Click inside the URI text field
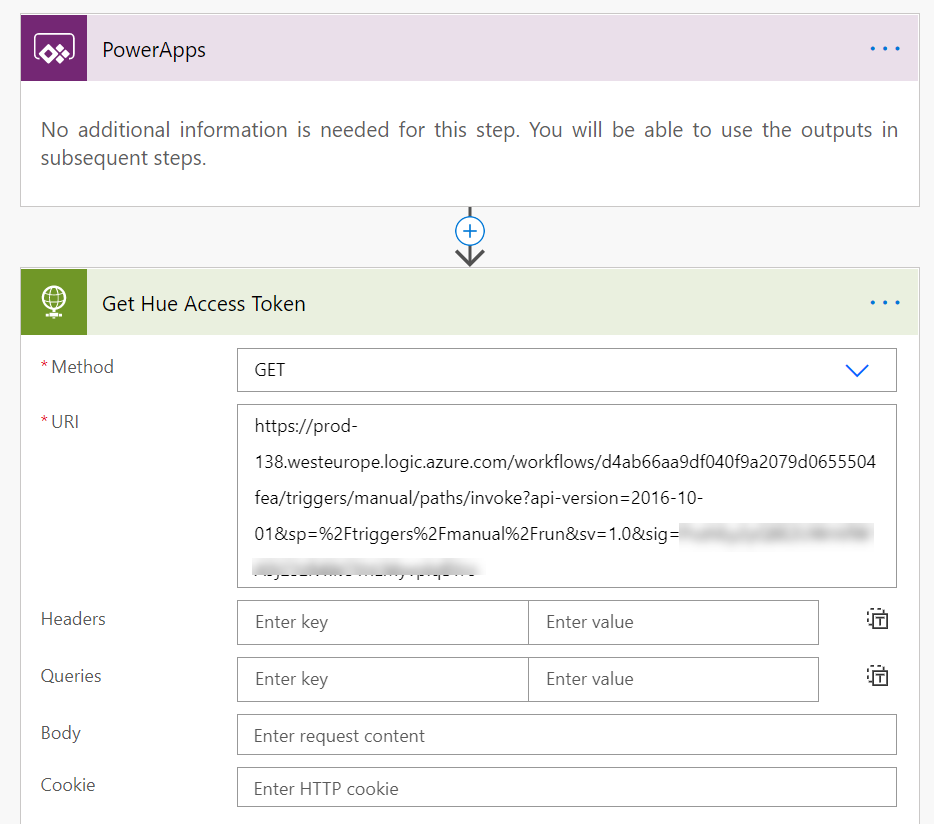The width and height of the screenshot is (934, 824). (566, 496)
